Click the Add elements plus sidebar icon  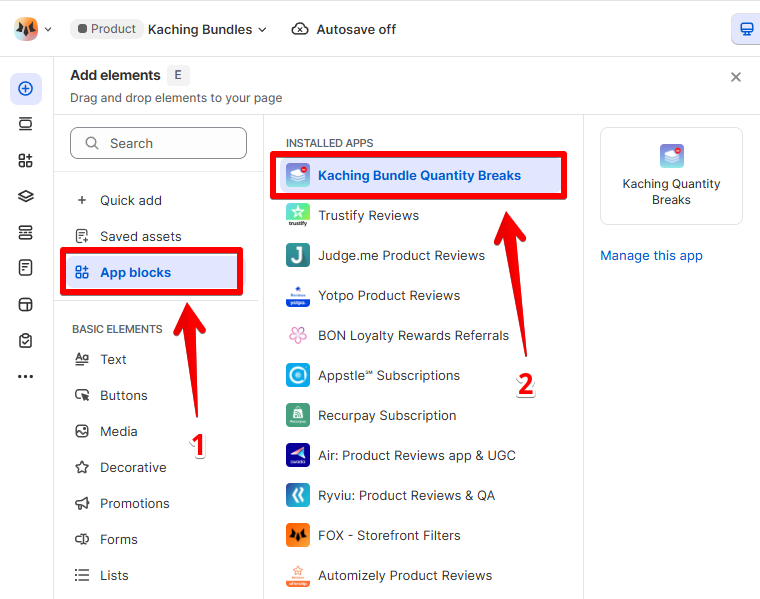tap(26, 89)
